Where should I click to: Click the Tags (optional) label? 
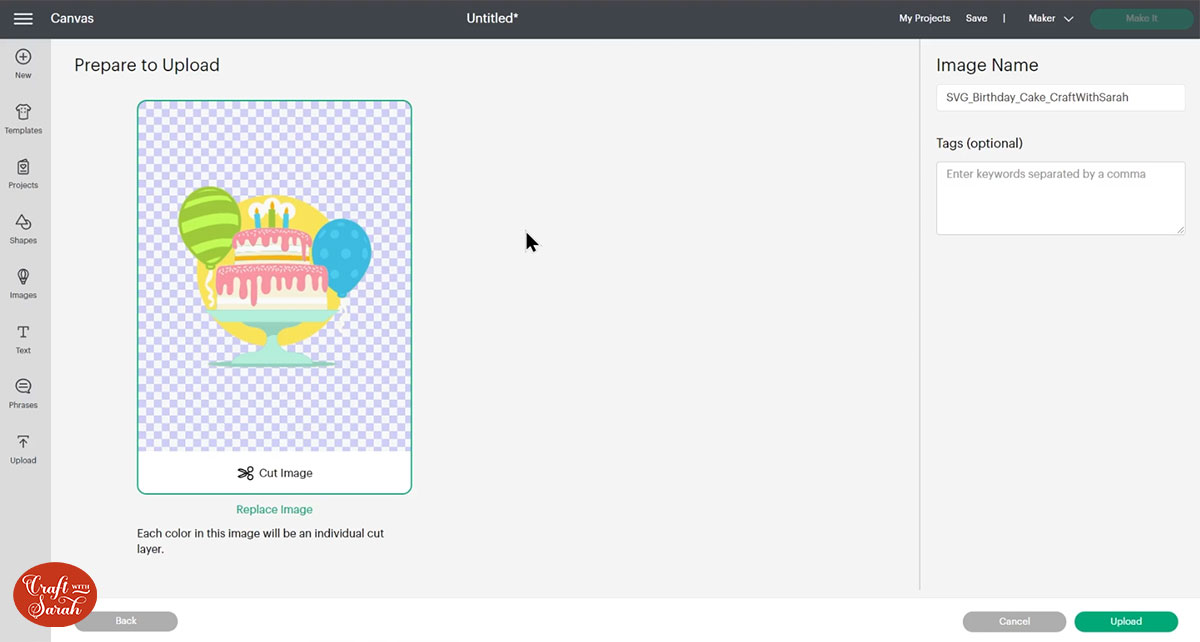[979, 143]
